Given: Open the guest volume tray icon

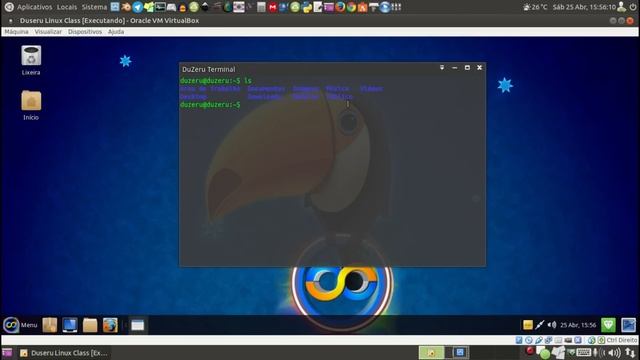Looking at the screenshot, I should [x=552, y=325].
